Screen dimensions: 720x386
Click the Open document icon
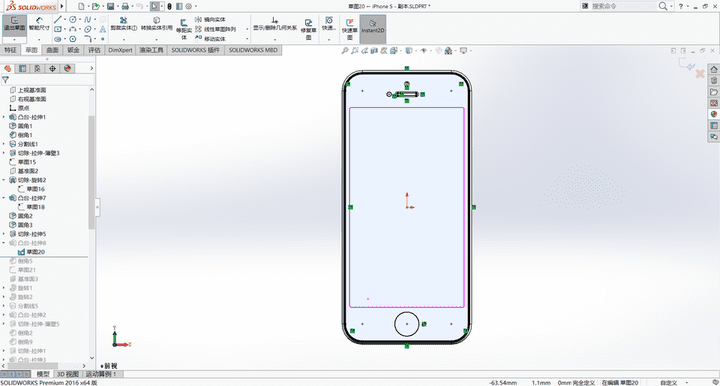point(95,6)
